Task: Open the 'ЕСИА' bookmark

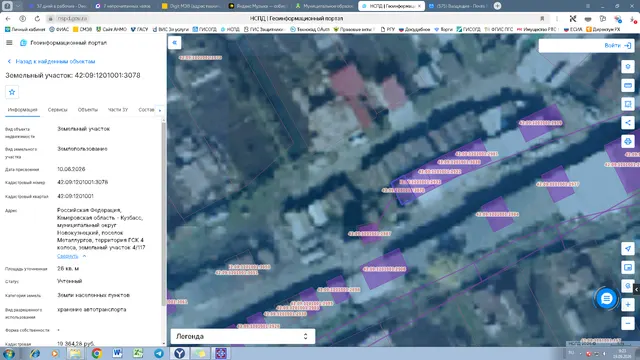Action: coord(573,29)
